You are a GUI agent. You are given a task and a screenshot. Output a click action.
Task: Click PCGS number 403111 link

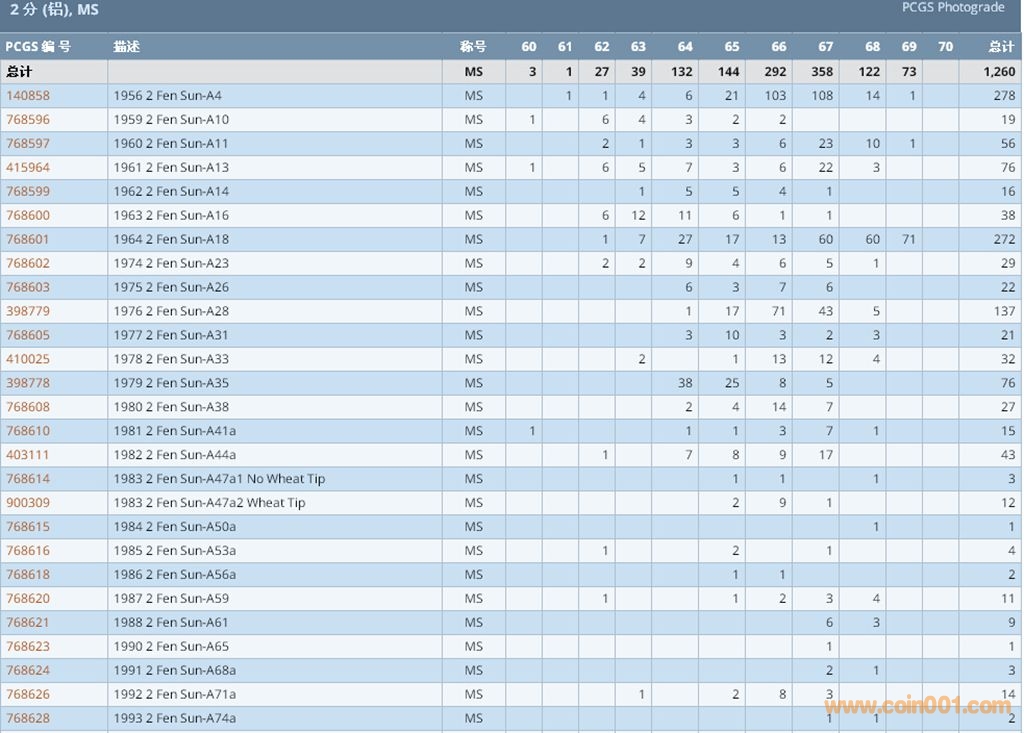[x=28, y=455]
